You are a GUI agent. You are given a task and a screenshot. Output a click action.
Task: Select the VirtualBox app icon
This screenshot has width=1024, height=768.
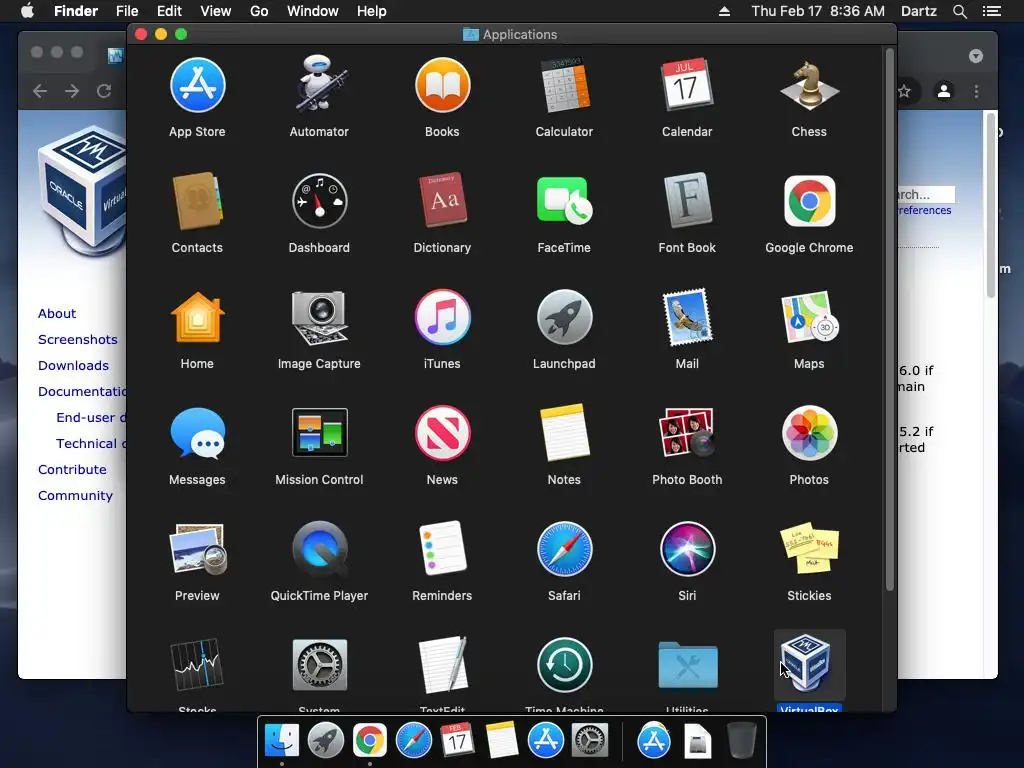coord(807,664)
